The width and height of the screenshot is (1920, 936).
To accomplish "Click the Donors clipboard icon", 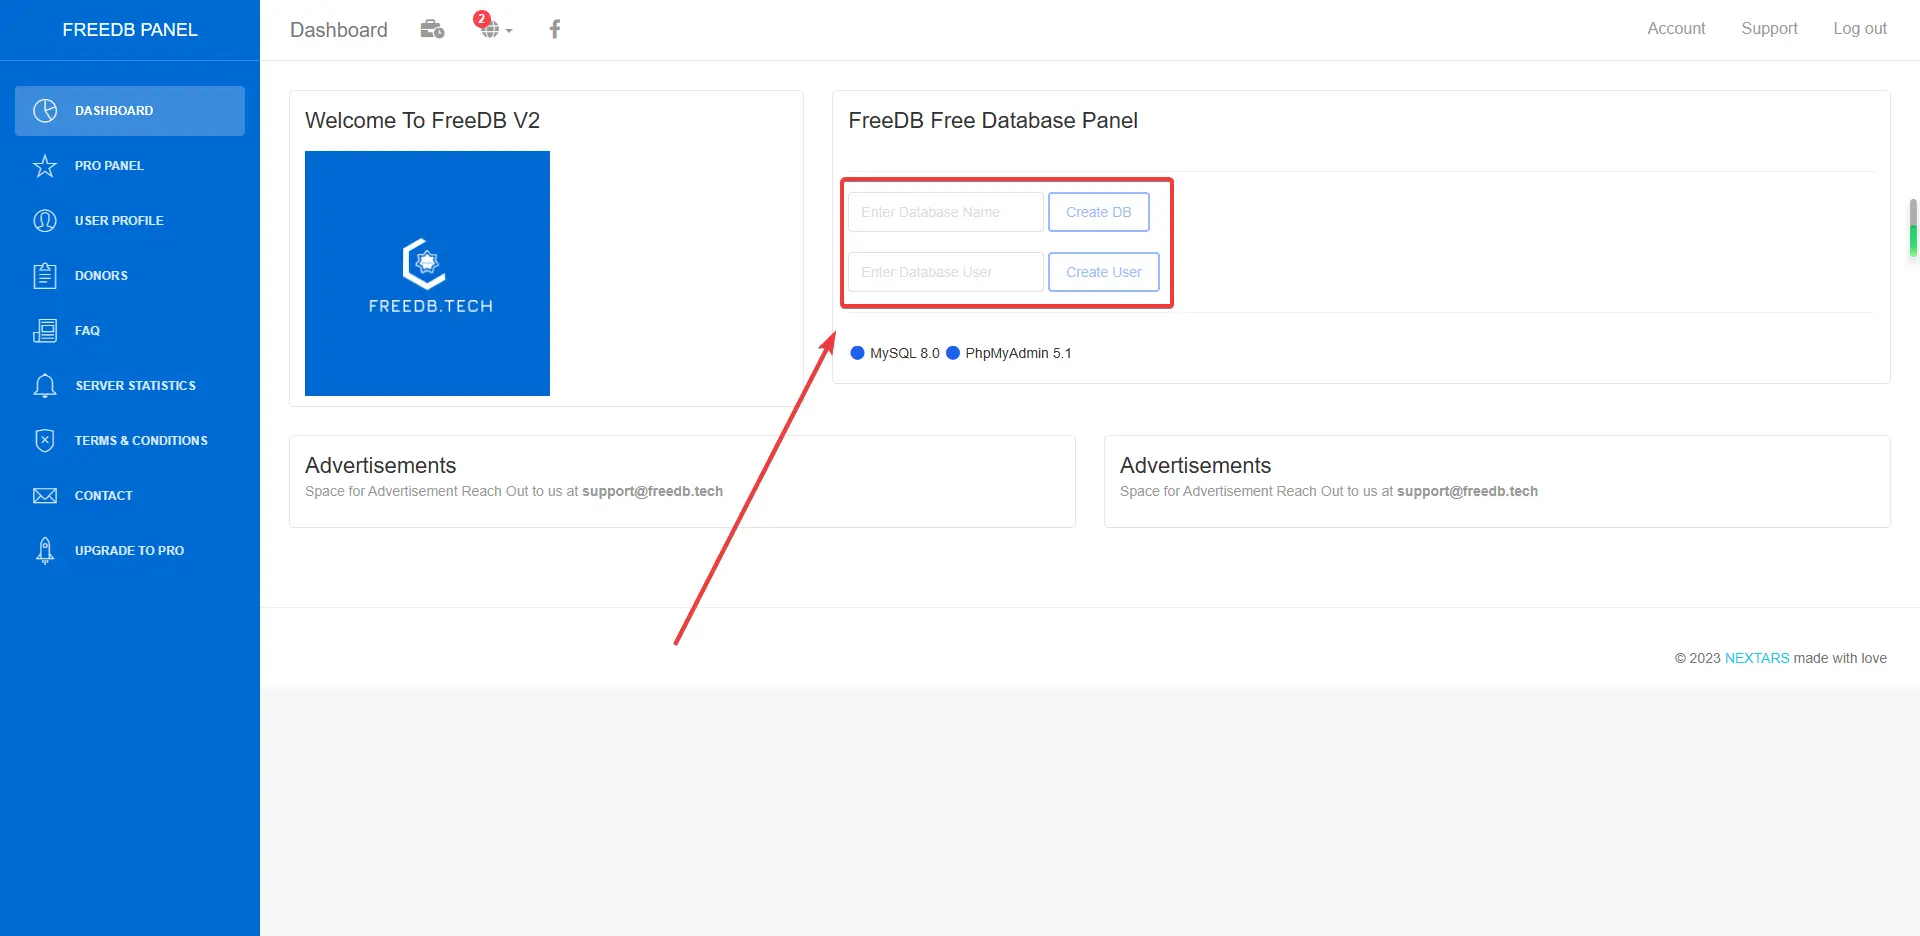I will (x=45, y=275).
